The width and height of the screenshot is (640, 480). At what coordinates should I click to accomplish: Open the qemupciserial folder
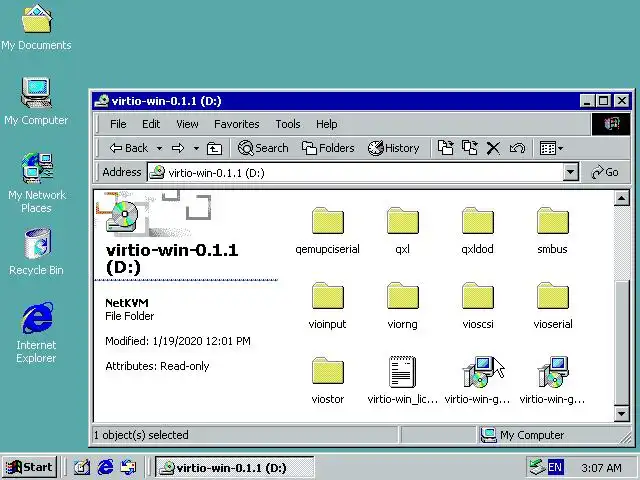[x=327, y=231]
